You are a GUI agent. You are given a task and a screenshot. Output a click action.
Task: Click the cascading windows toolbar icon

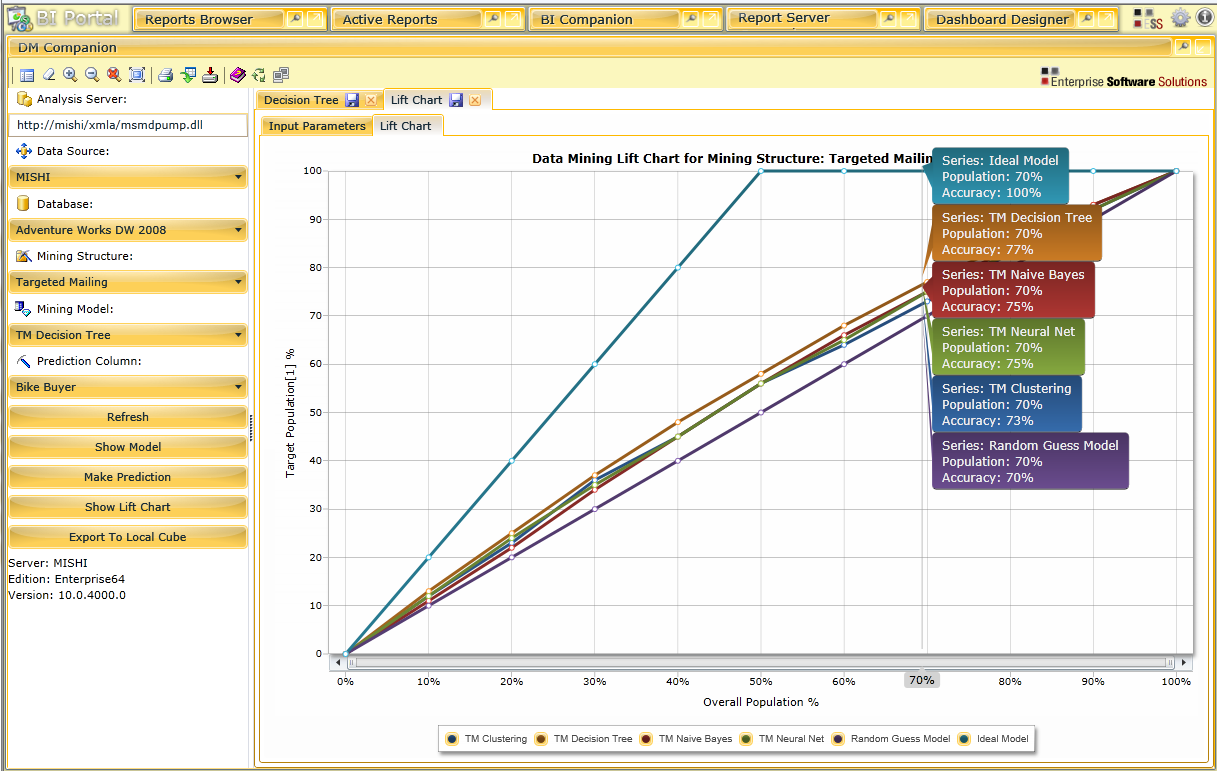click(281, 75)
